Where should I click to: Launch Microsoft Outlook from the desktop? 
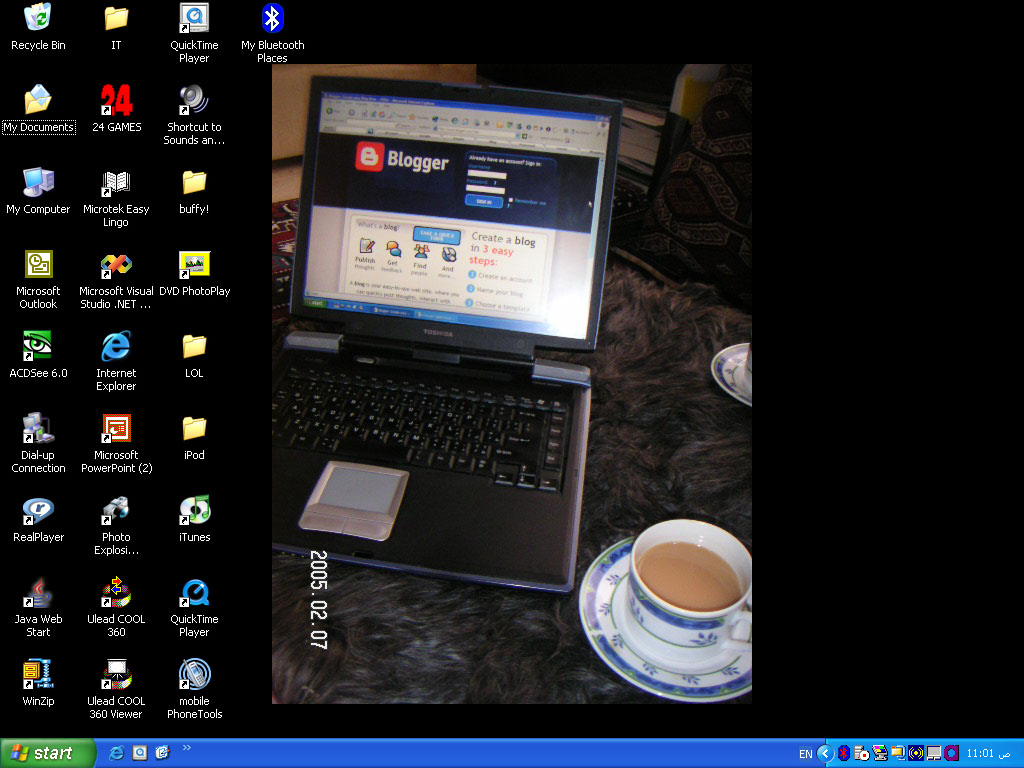click(x=38, y=280)
